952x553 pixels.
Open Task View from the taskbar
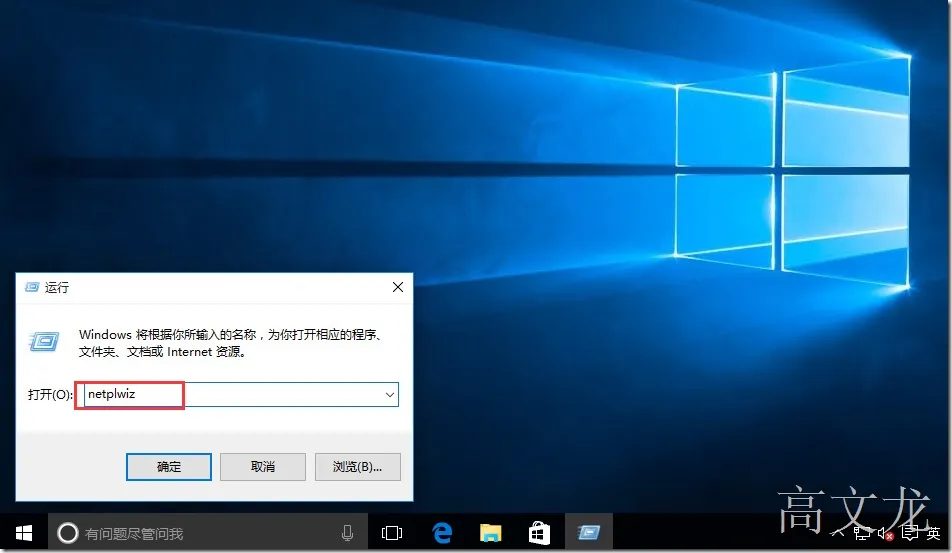[x=392, y=533]
